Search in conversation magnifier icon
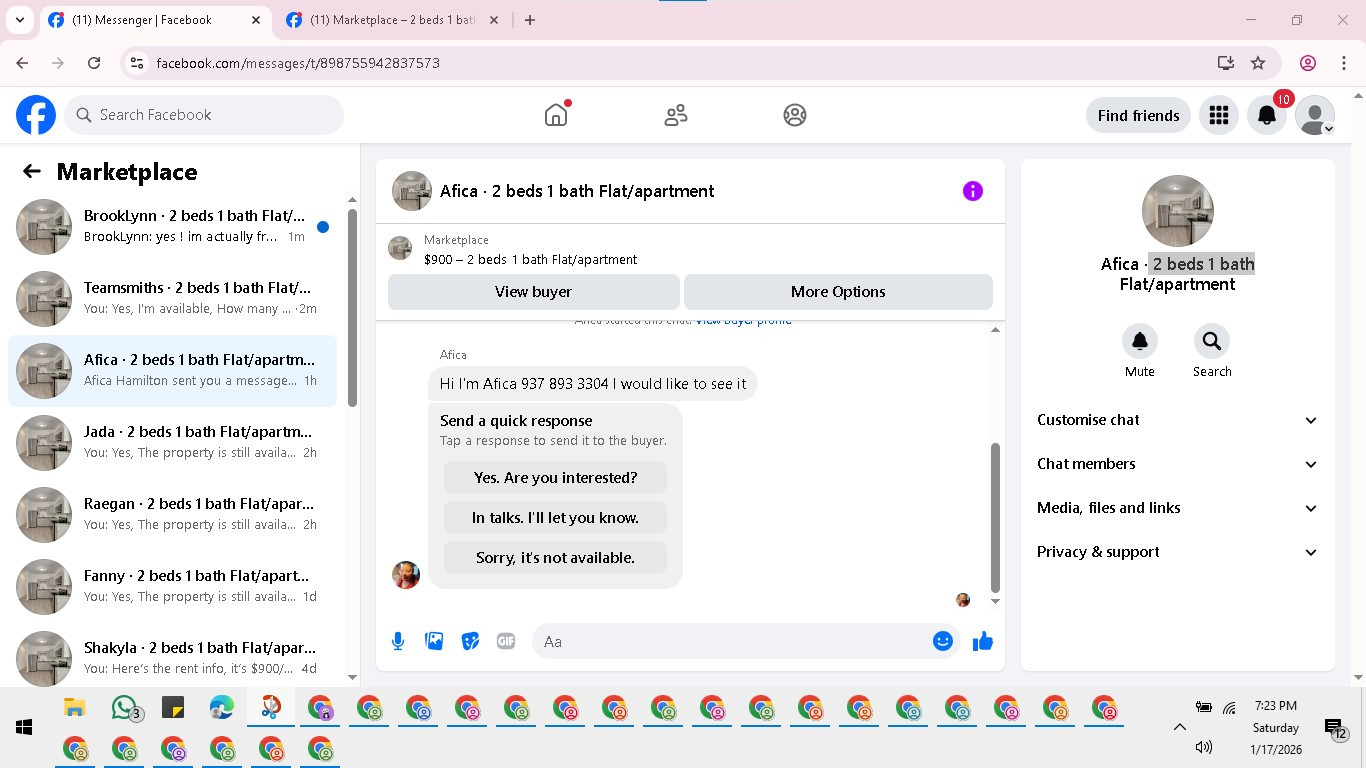Image resolution: width=1366 pixels, height=768 pixels. tap(1212, 341)
